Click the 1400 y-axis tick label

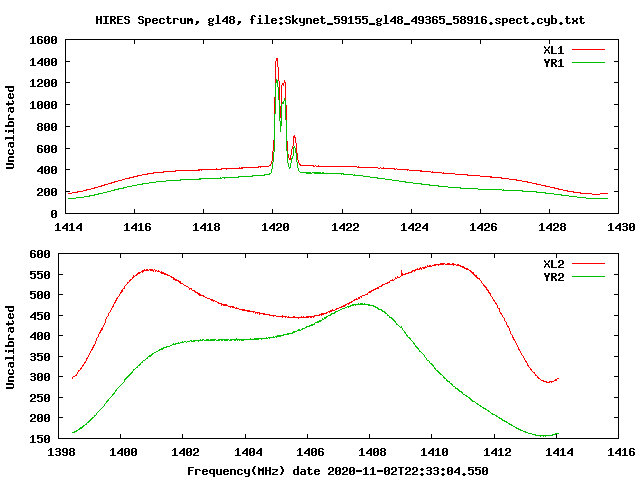(43, 62)
